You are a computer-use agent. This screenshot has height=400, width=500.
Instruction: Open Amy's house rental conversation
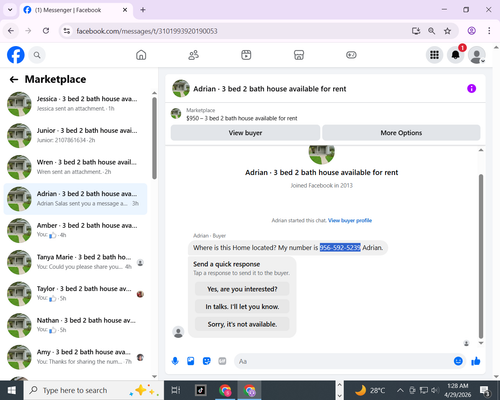click(x=75, y=357)
